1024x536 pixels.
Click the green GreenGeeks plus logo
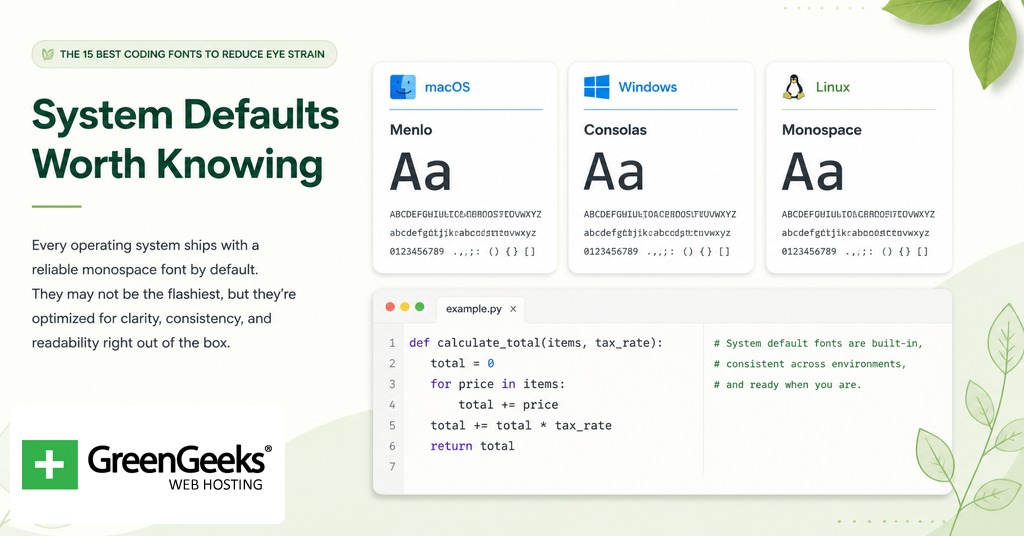tap(50, 464)
